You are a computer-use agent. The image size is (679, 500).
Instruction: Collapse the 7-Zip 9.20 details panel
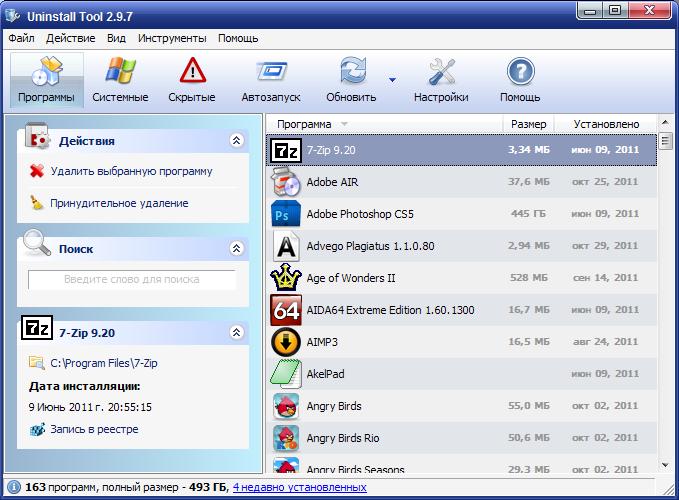point(237,331)
